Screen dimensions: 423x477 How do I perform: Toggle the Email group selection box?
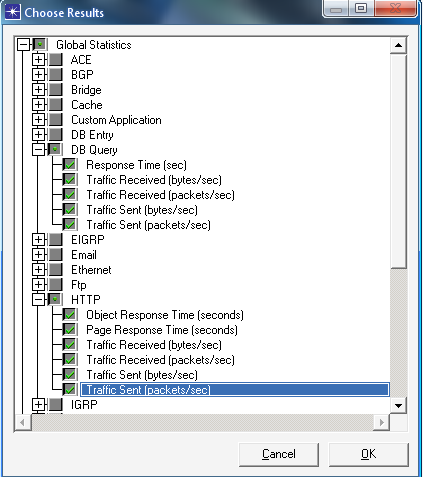coord(55,255)
